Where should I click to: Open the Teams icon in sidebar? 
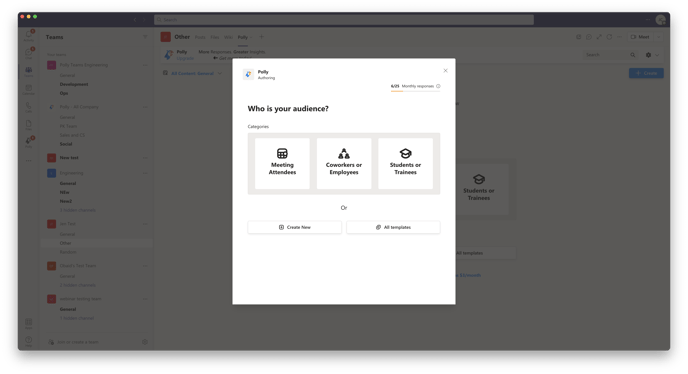pyautogui.click(x=29, y=71)
